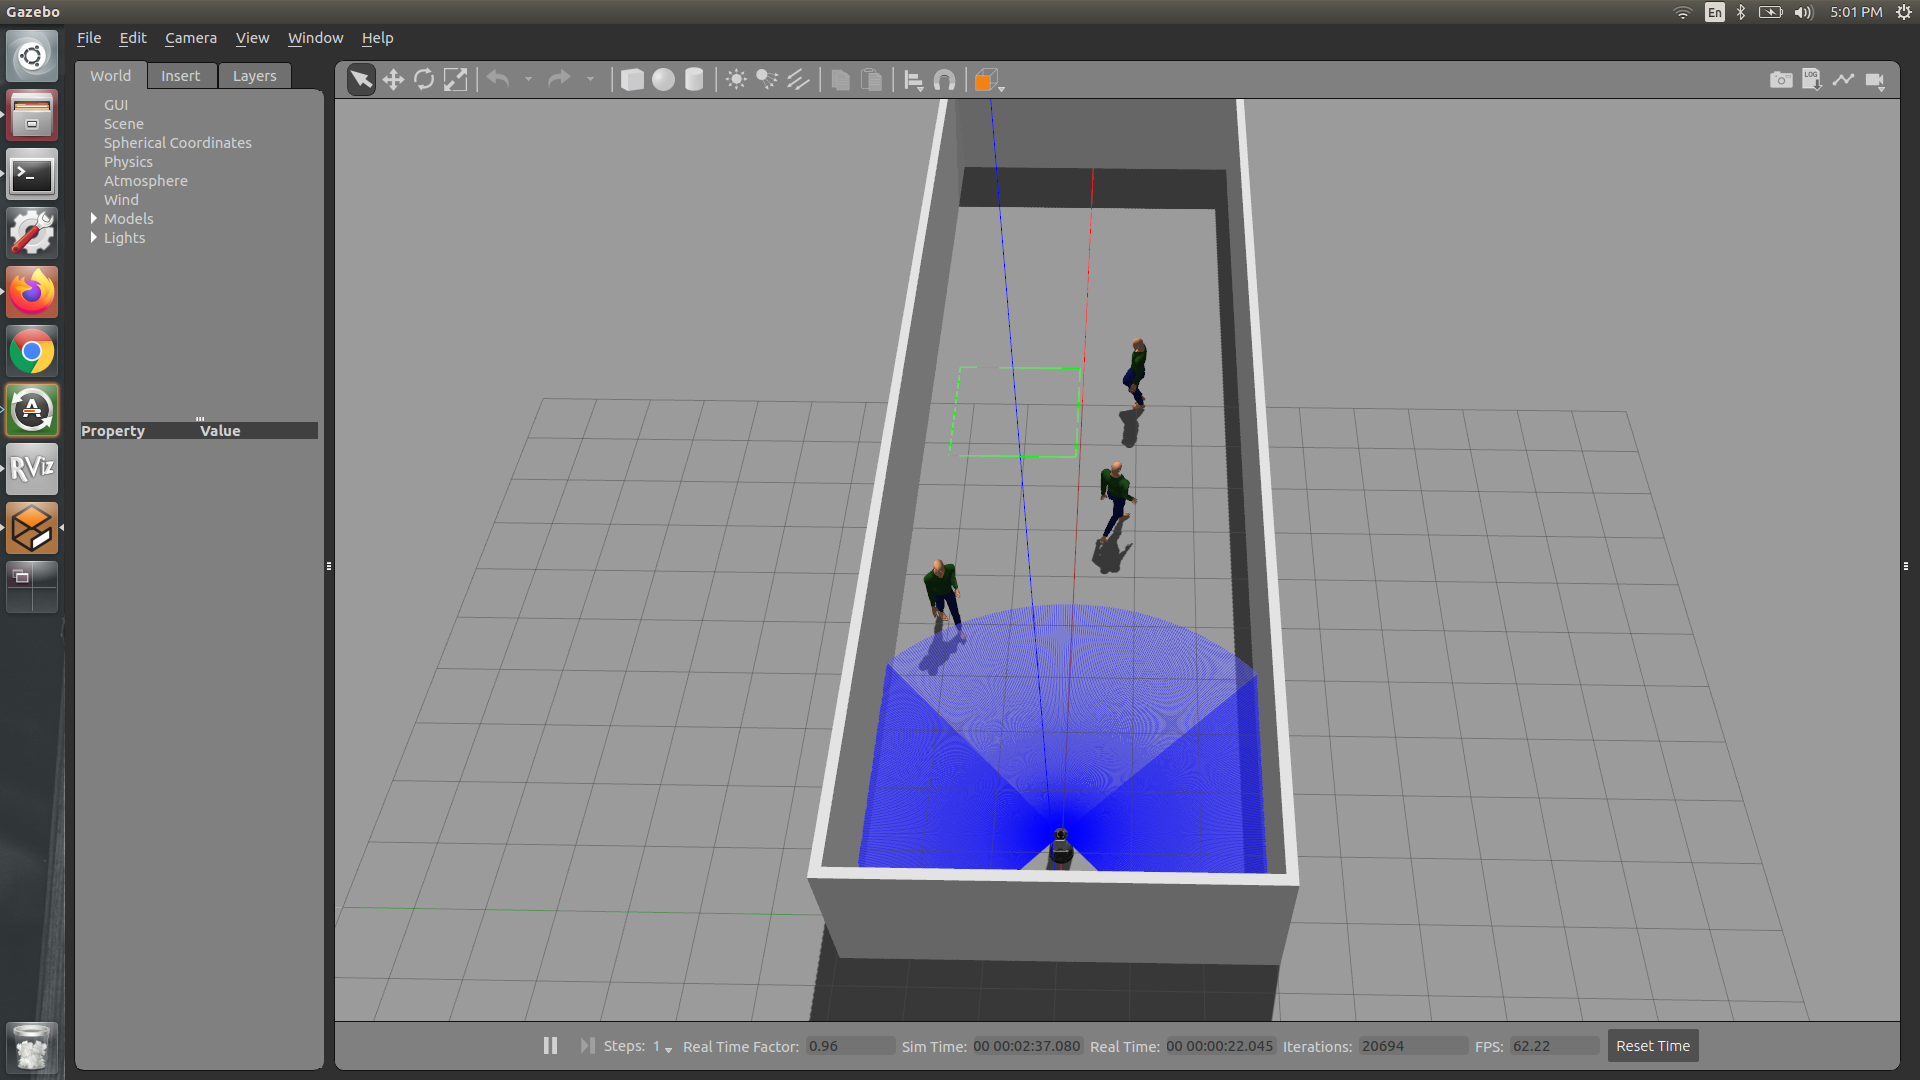The image size is (1920, 1080).
Task: Add a spot light
Action: 767,80
